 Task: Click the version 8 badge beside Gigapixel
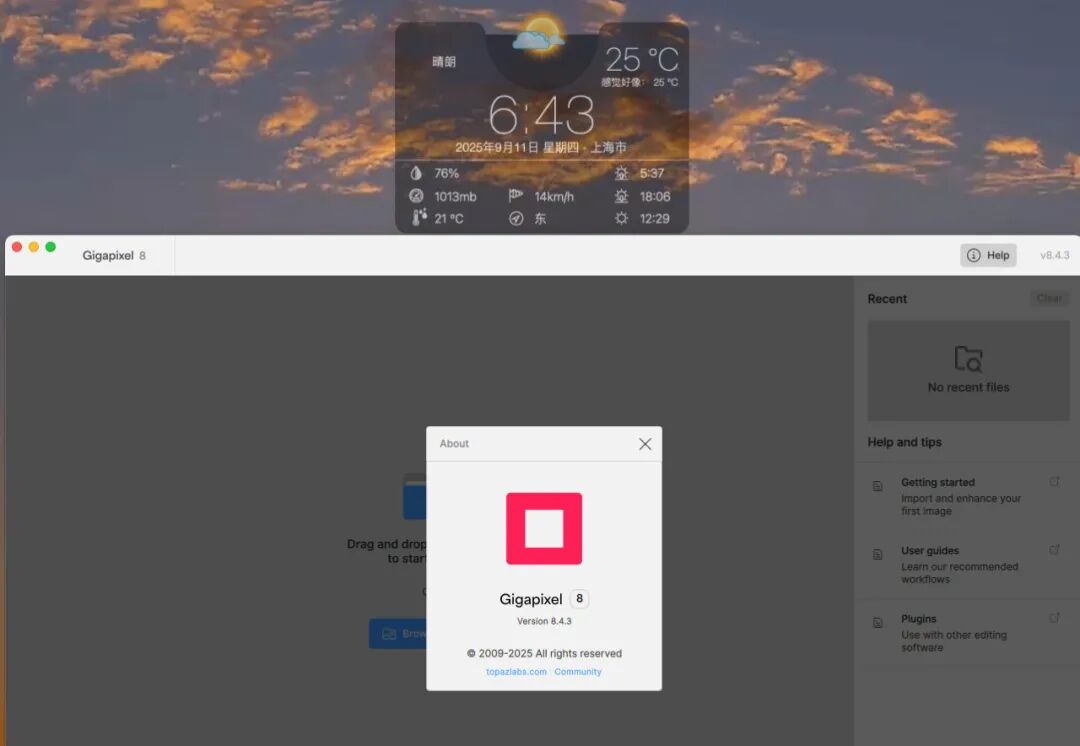(579, 599)
